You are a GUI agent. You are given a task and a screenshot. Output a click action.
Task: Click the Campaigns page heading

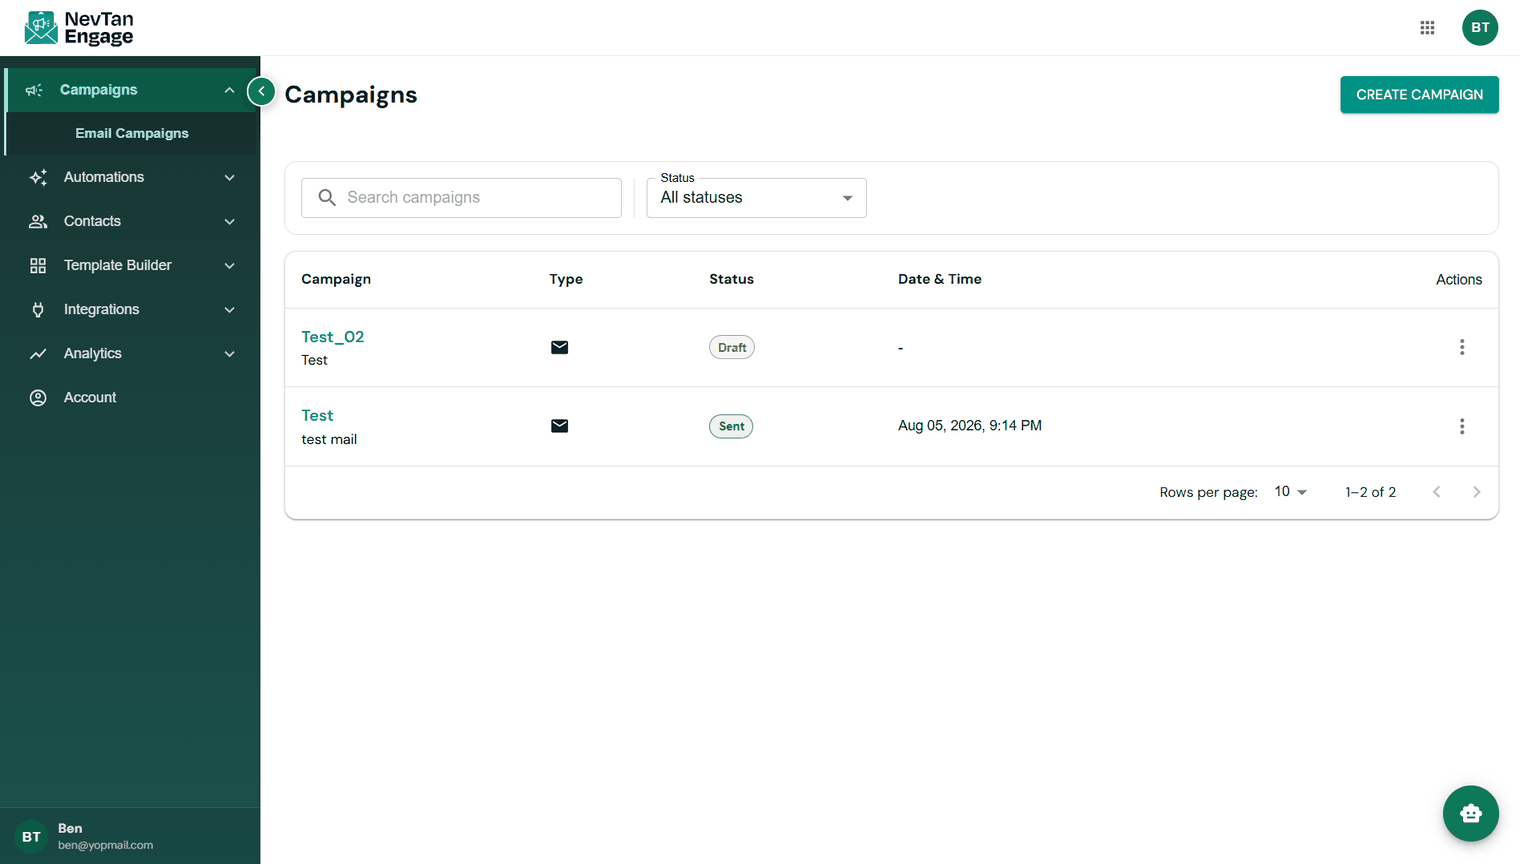(351, 95)
